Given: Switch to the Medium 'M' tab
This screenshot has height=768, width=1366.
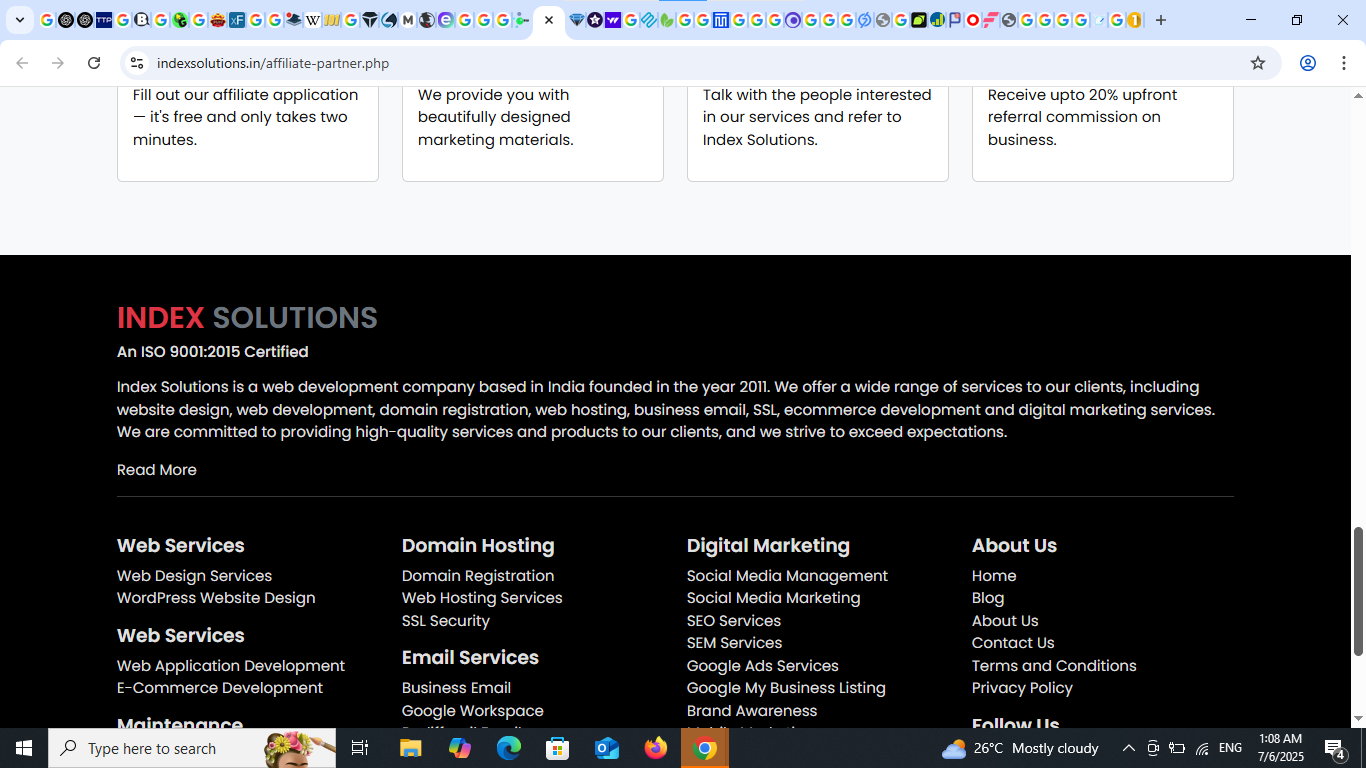Looking at the screenshot, I should (408, 20).
